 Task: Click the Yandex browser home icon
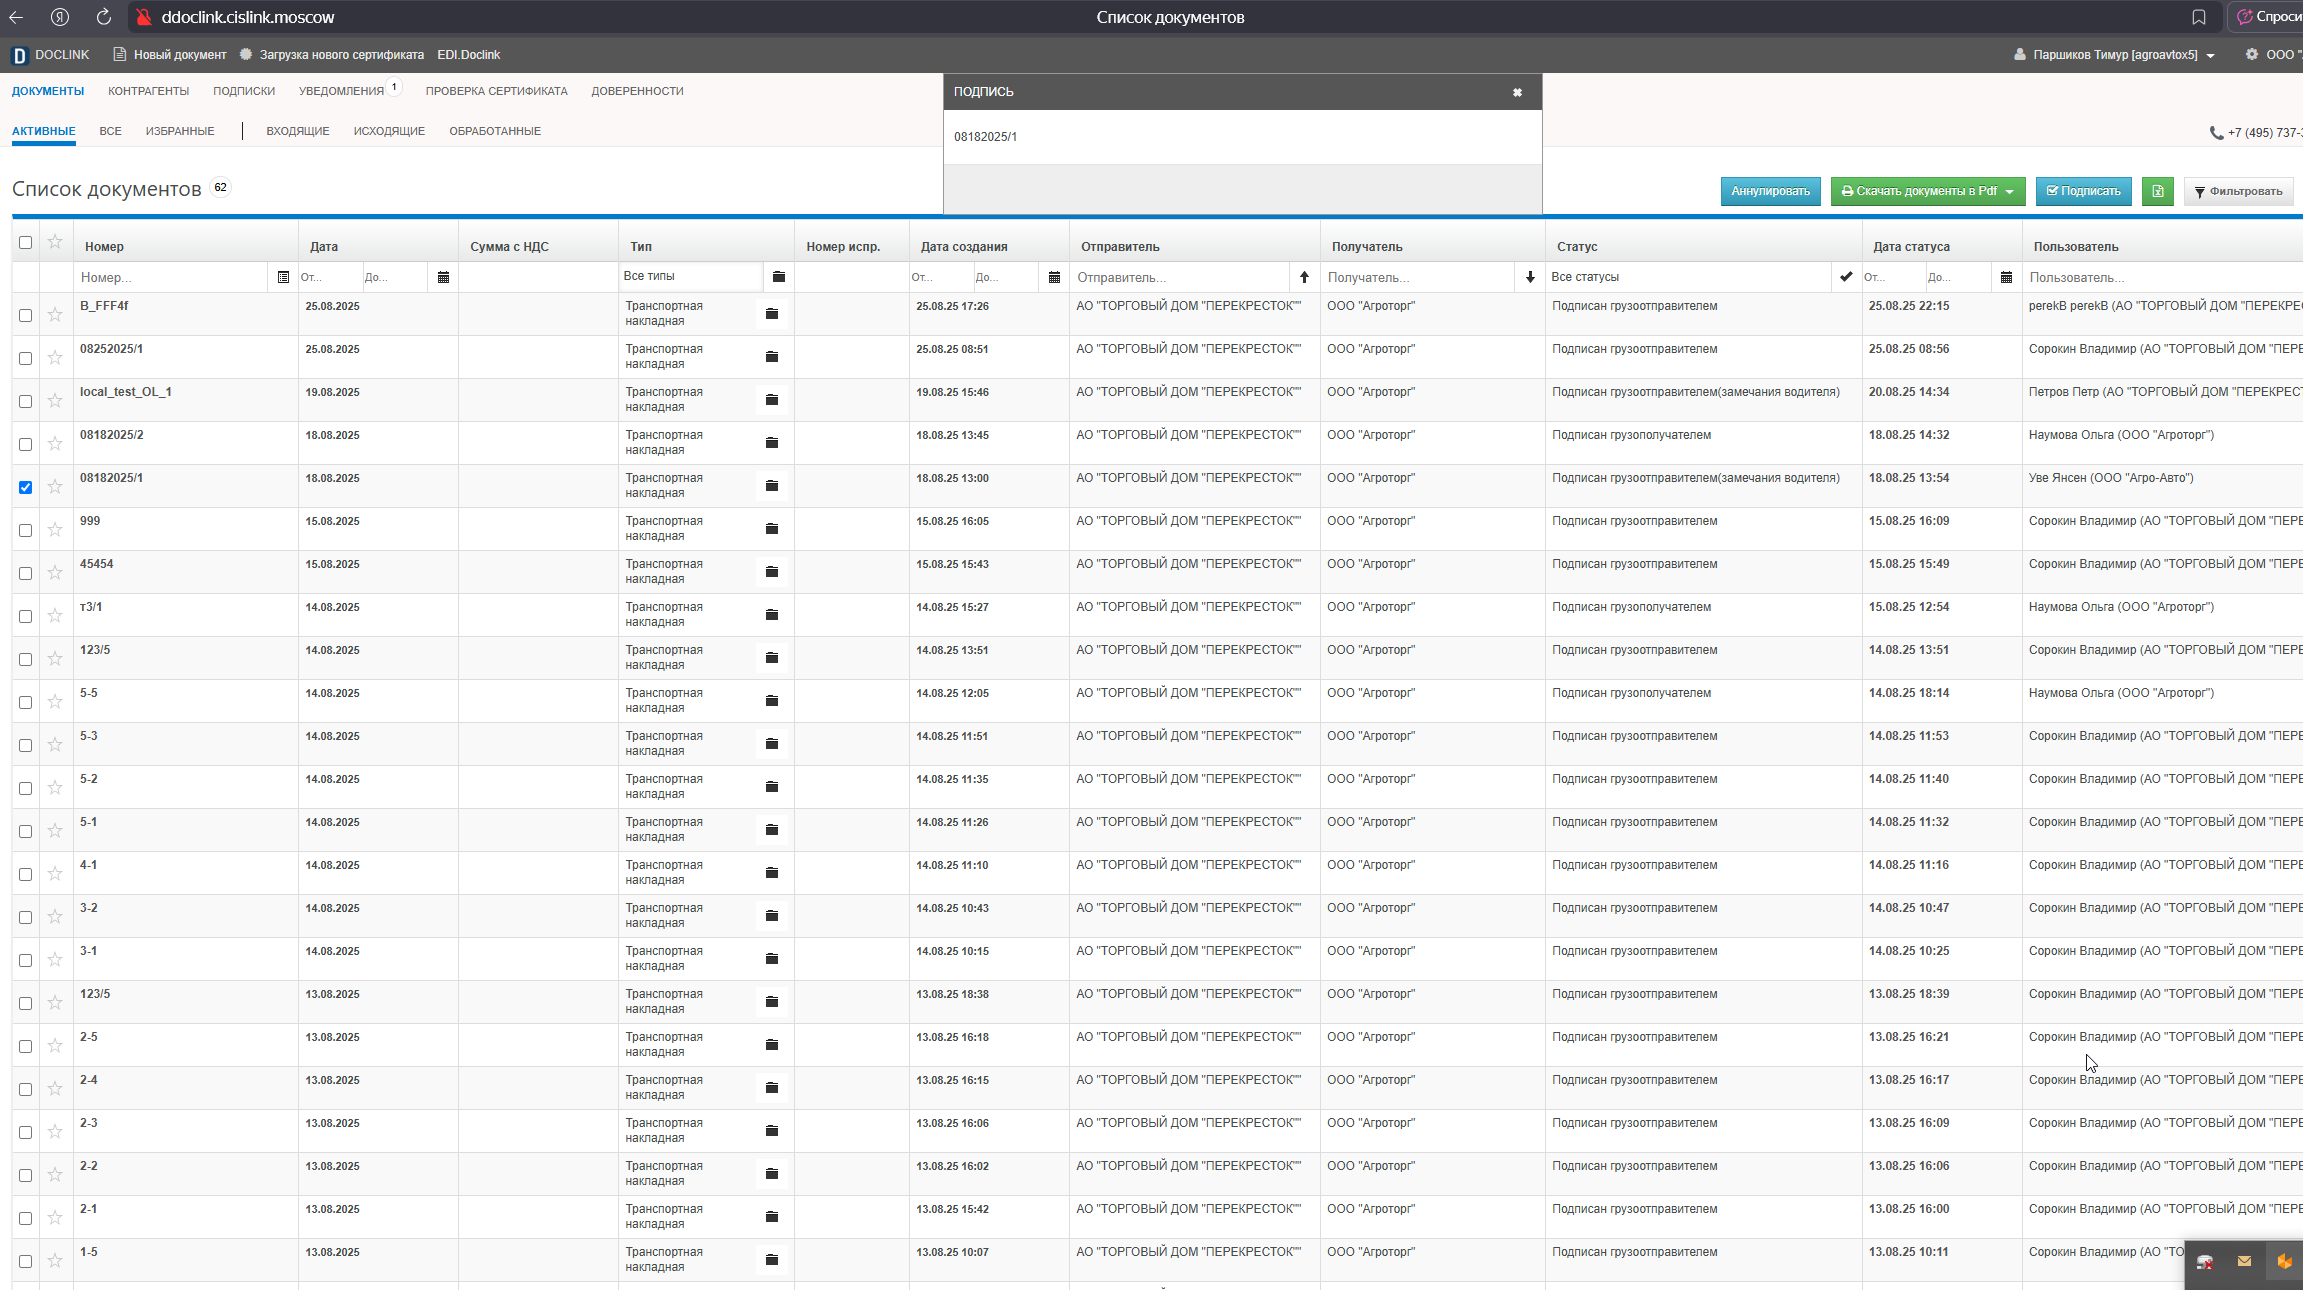pos(60,17)
